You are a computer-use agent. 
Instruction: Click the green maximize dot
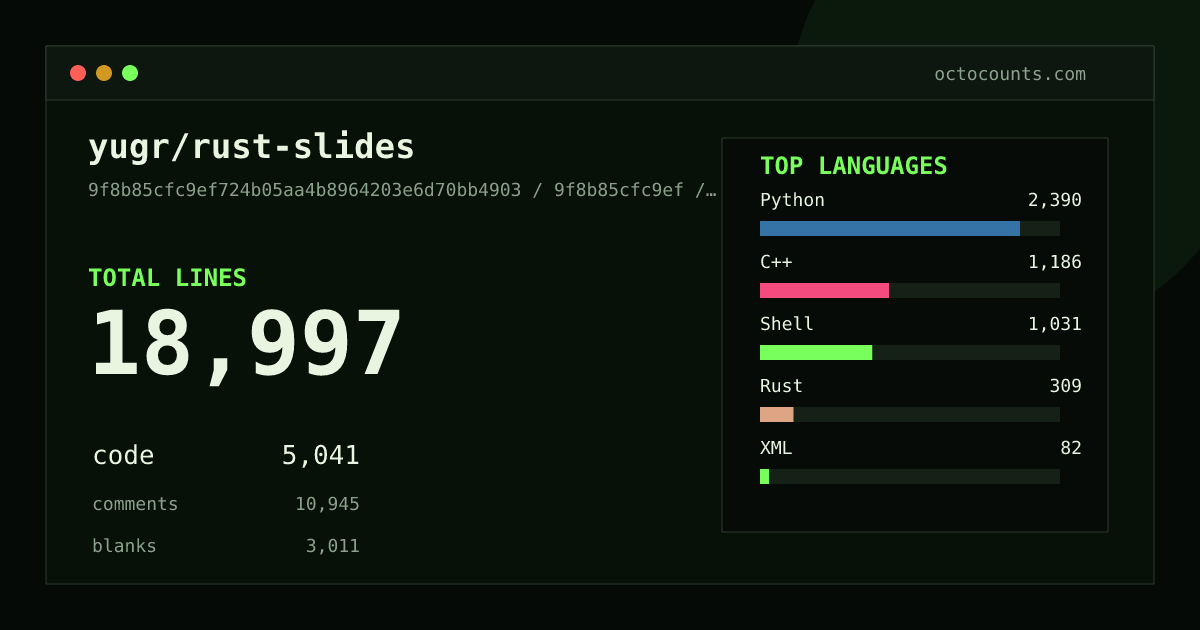coord(130,73)
